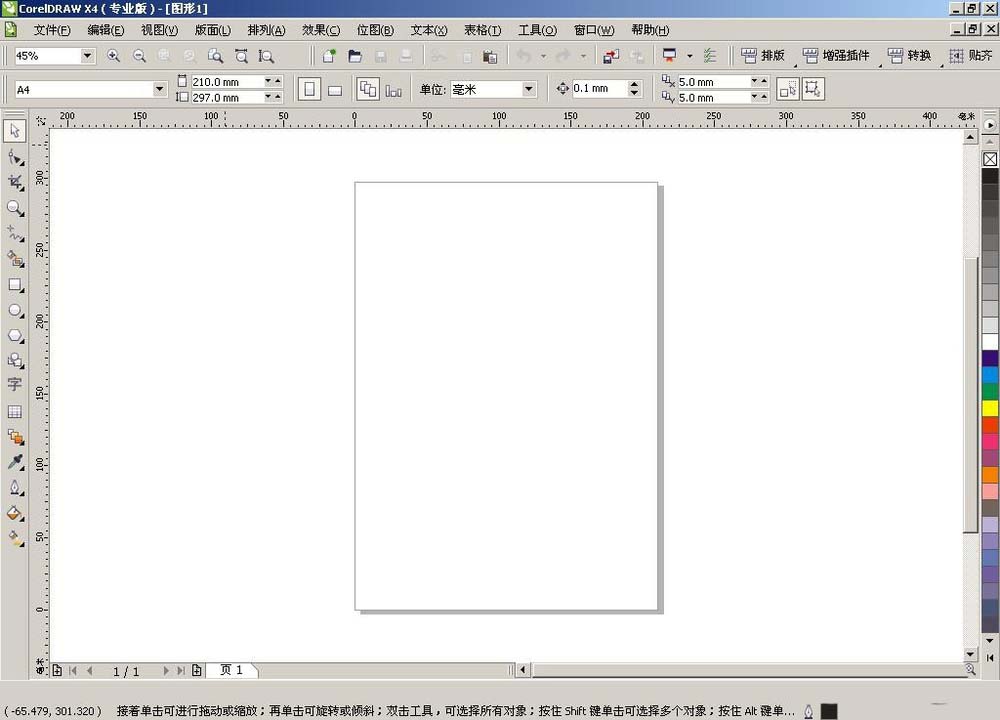Select the Fill bucket tool
The width and height of the screenshot is (1000, 720).
coord(15,513)
